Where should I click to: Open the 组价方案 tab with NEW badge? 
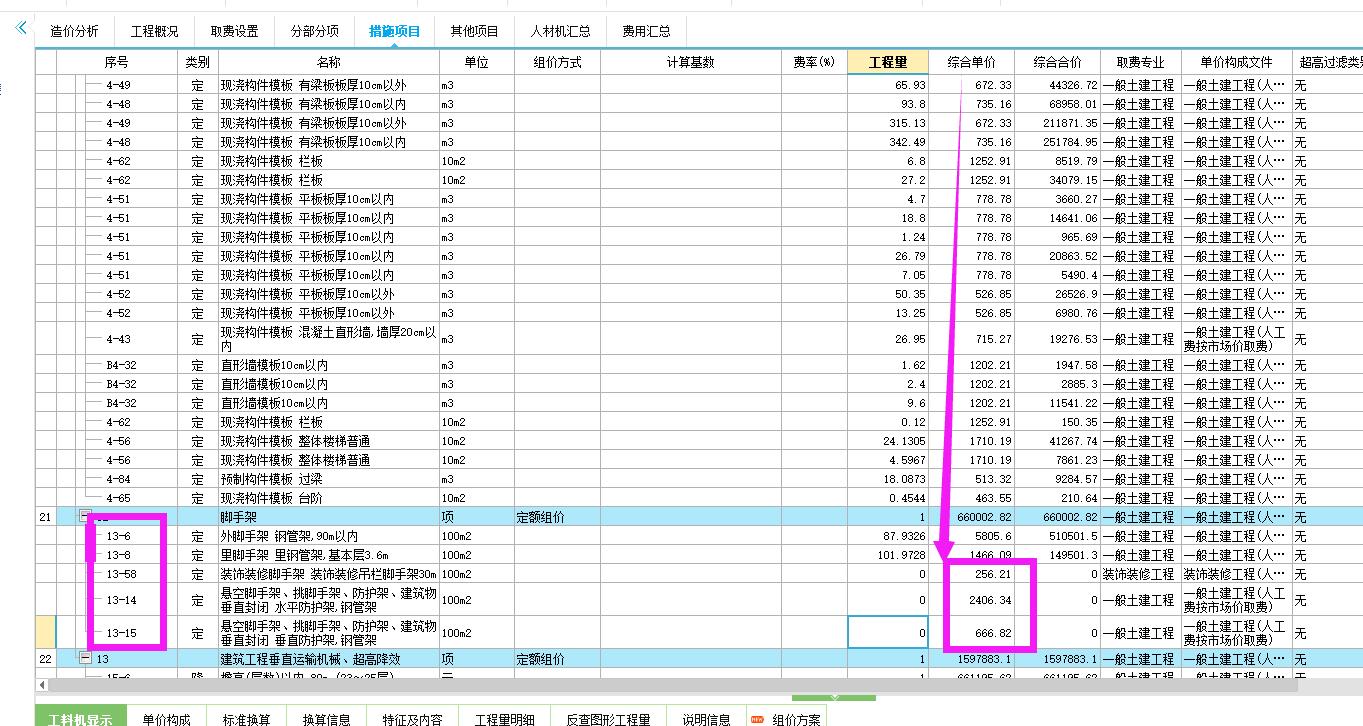788,716
